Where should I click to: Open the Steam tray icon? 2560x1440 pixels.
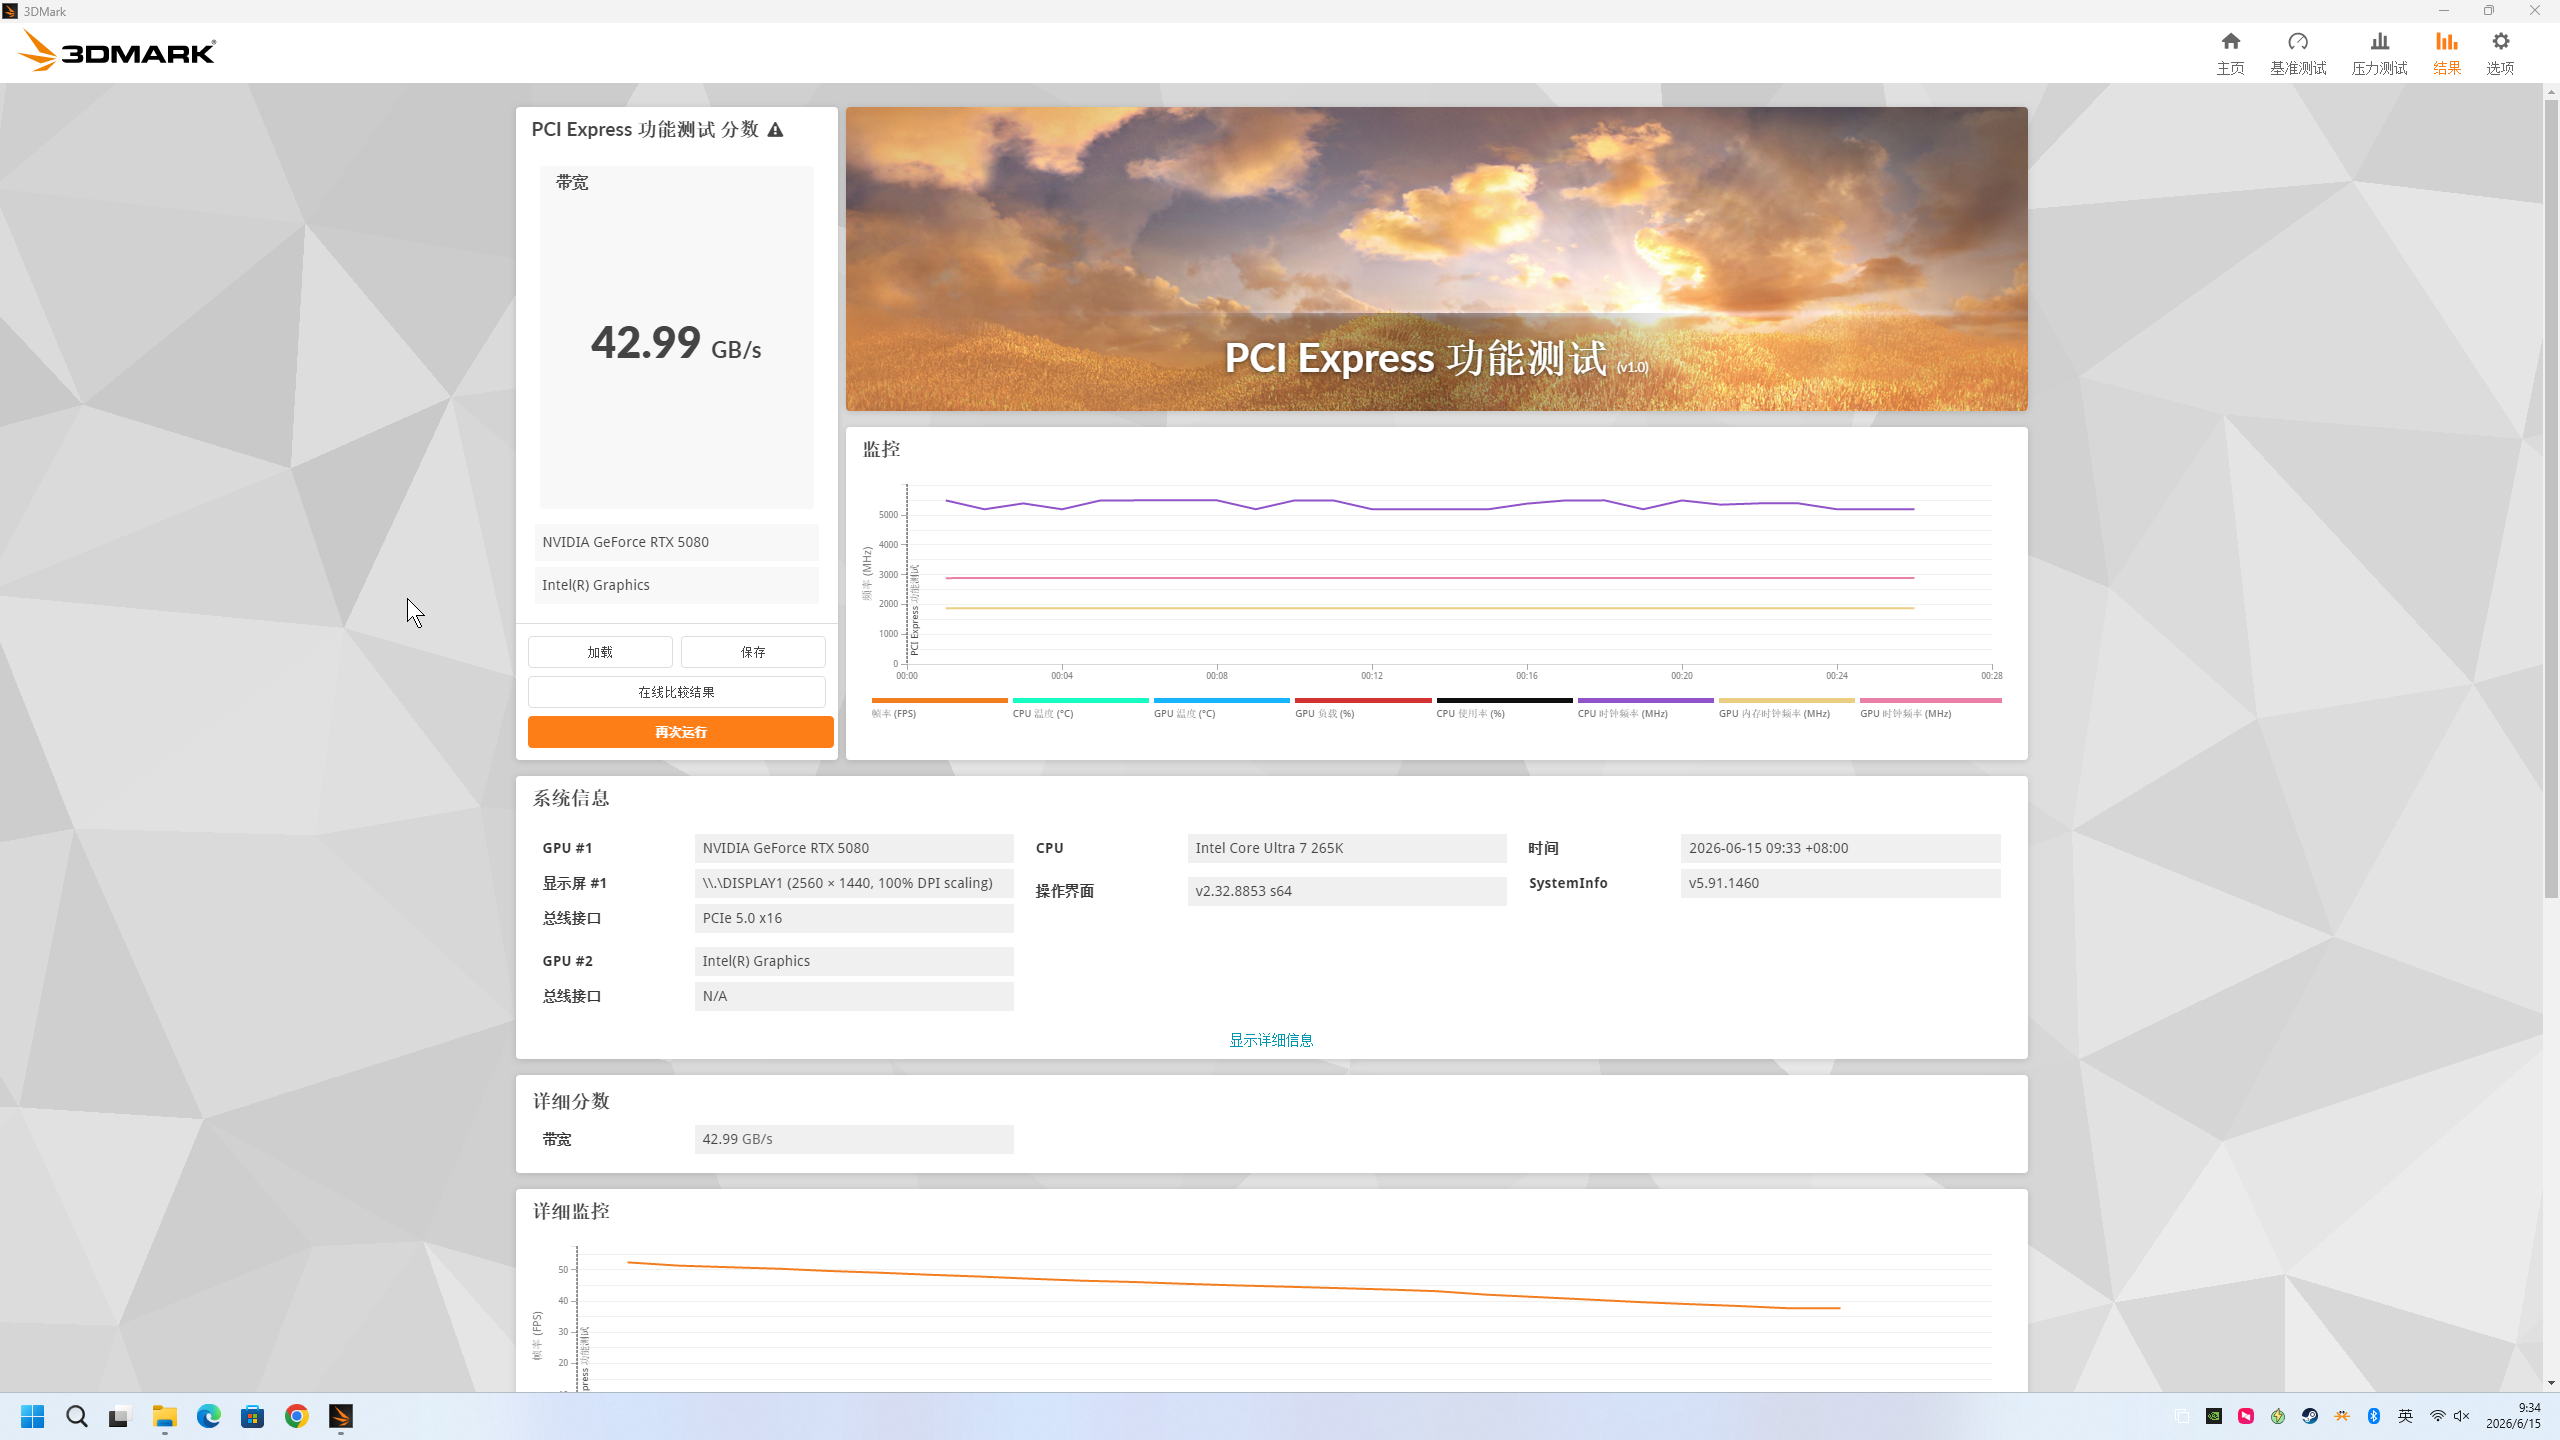click(2310, 1416)
